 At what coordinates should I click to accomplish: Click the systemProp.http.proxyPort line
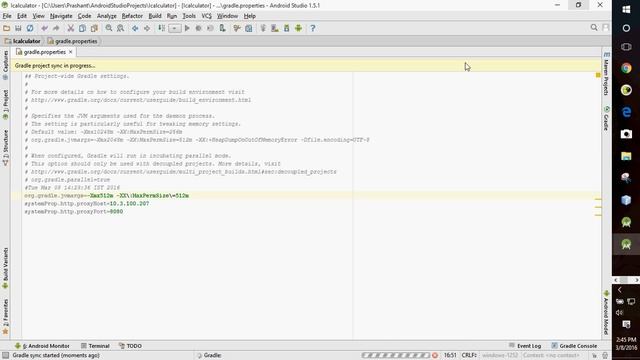[x=73, y=211]
